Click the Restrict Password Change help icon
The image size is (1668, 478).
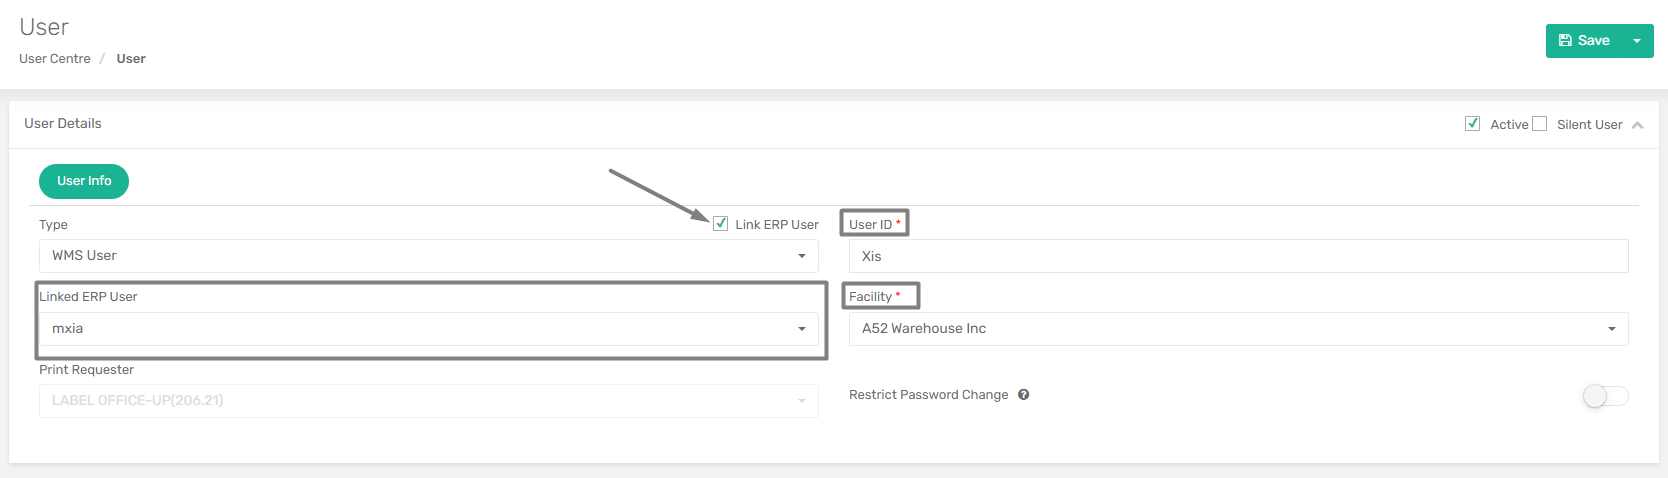point(1024,395)
